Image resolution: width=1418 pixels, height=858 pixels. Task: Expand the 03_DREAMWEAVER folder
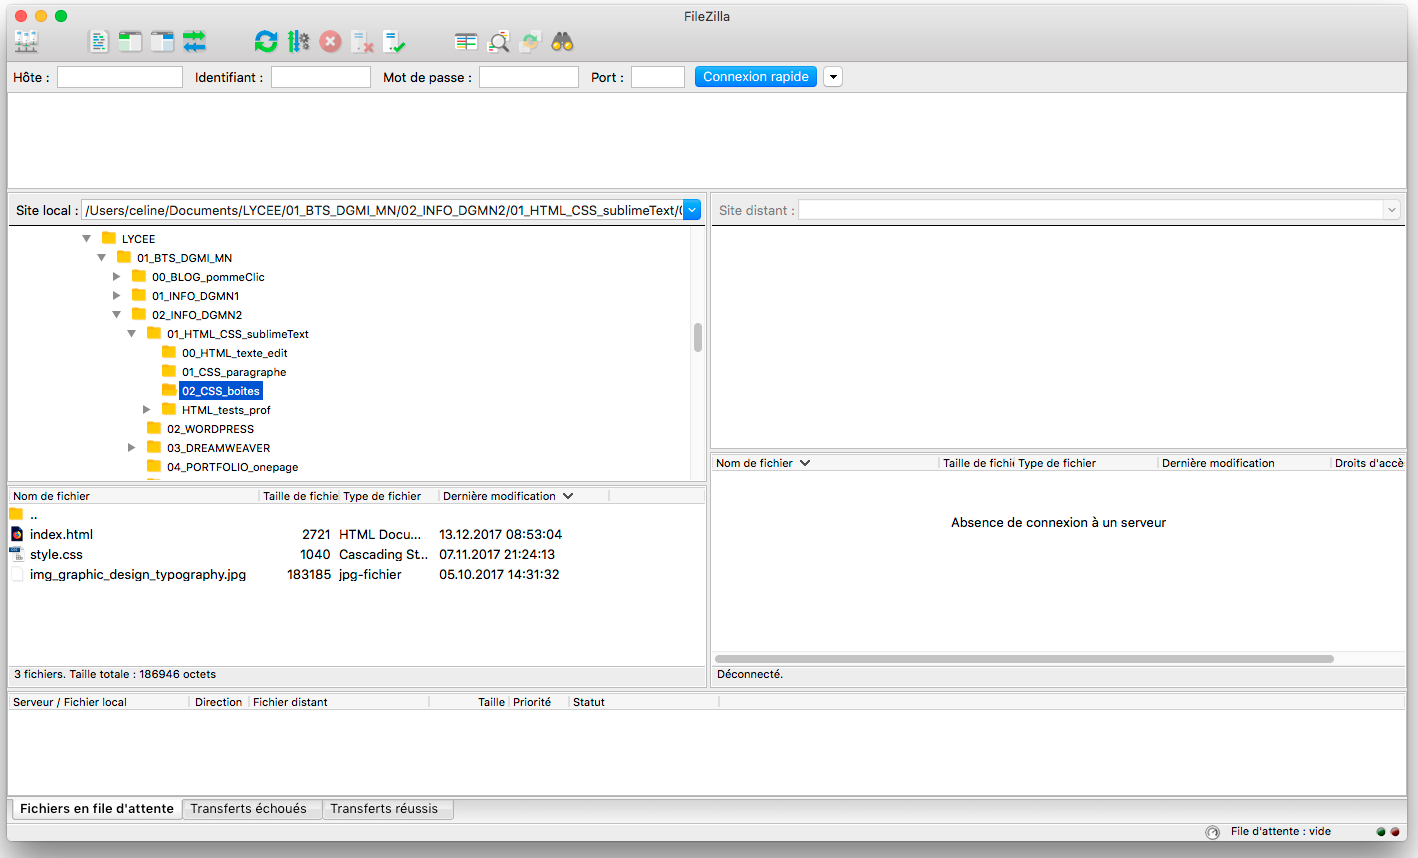[x=131, y=448]
